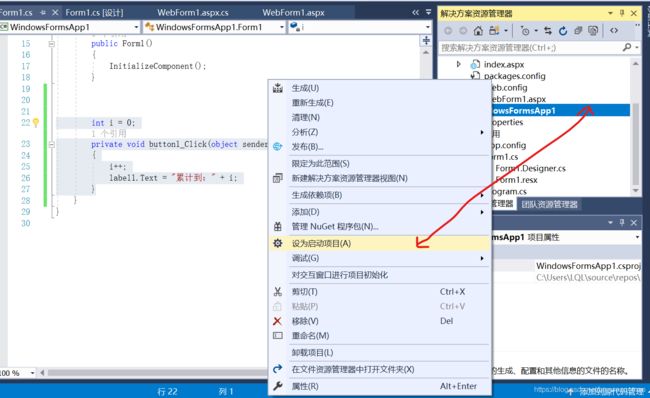Close the Form1.cs editor tab
Viewport: 650px width, 398px height.
tap(55, 12)
